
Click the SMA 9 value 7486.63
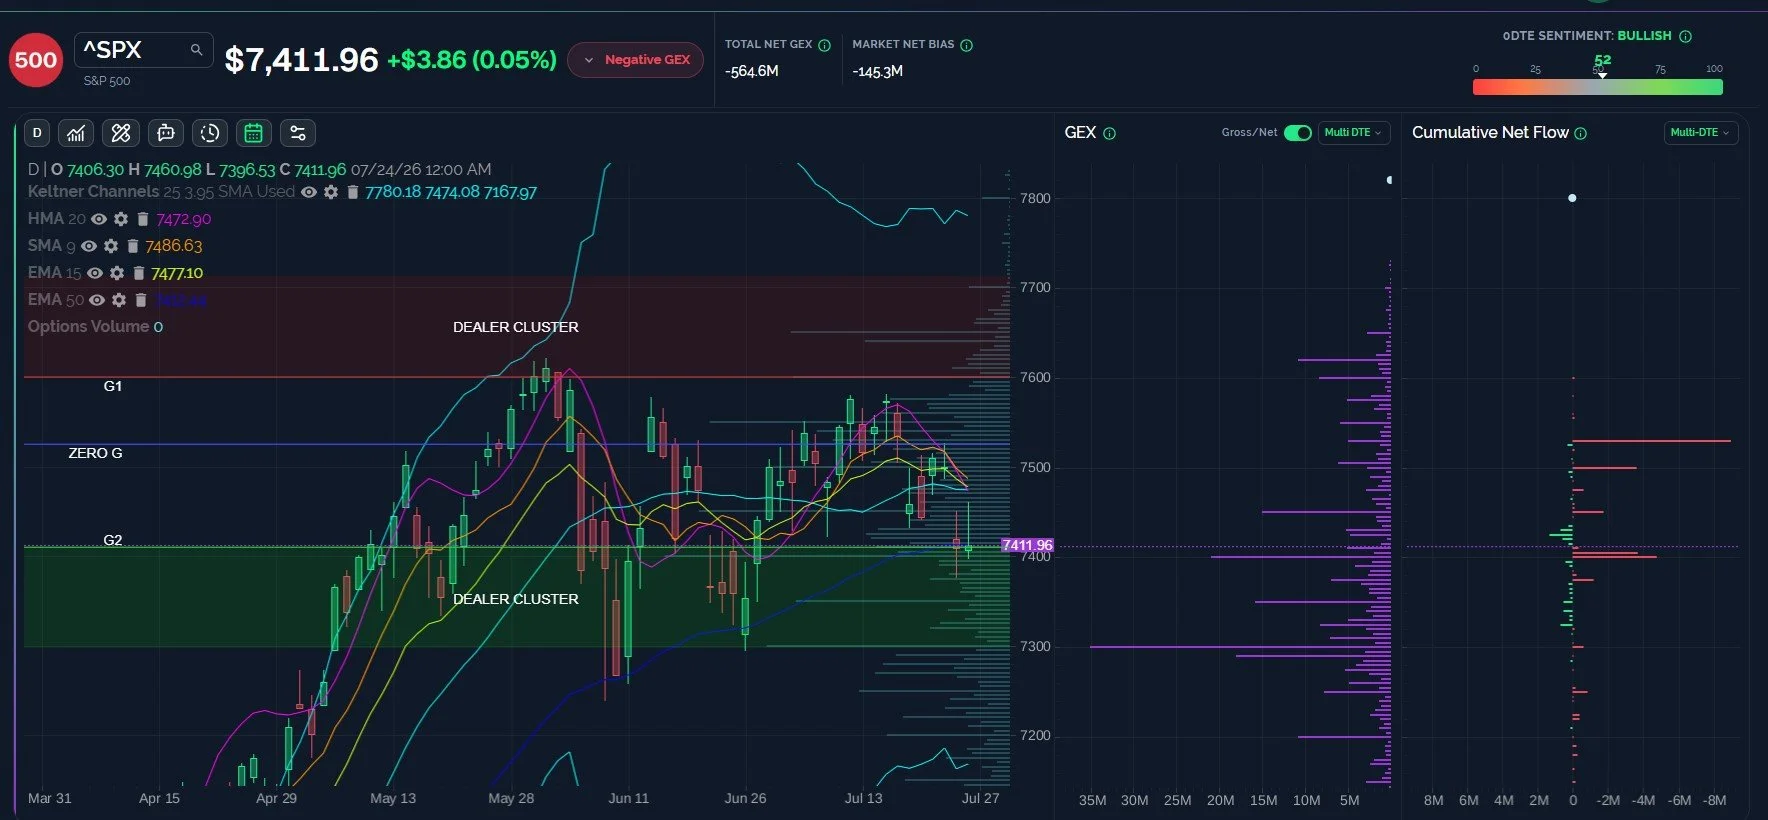pos(174,246)
